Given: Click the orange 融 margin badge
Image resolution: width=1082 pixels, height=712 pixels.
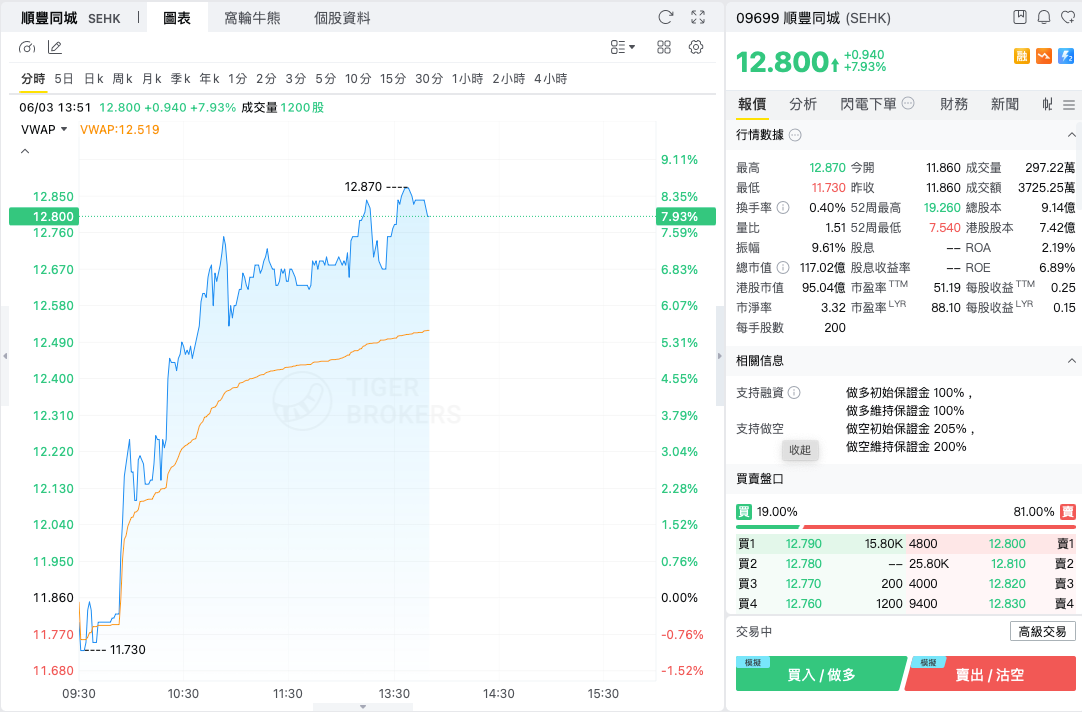Looking at the screenshot, I should (x=1021, y=56).
